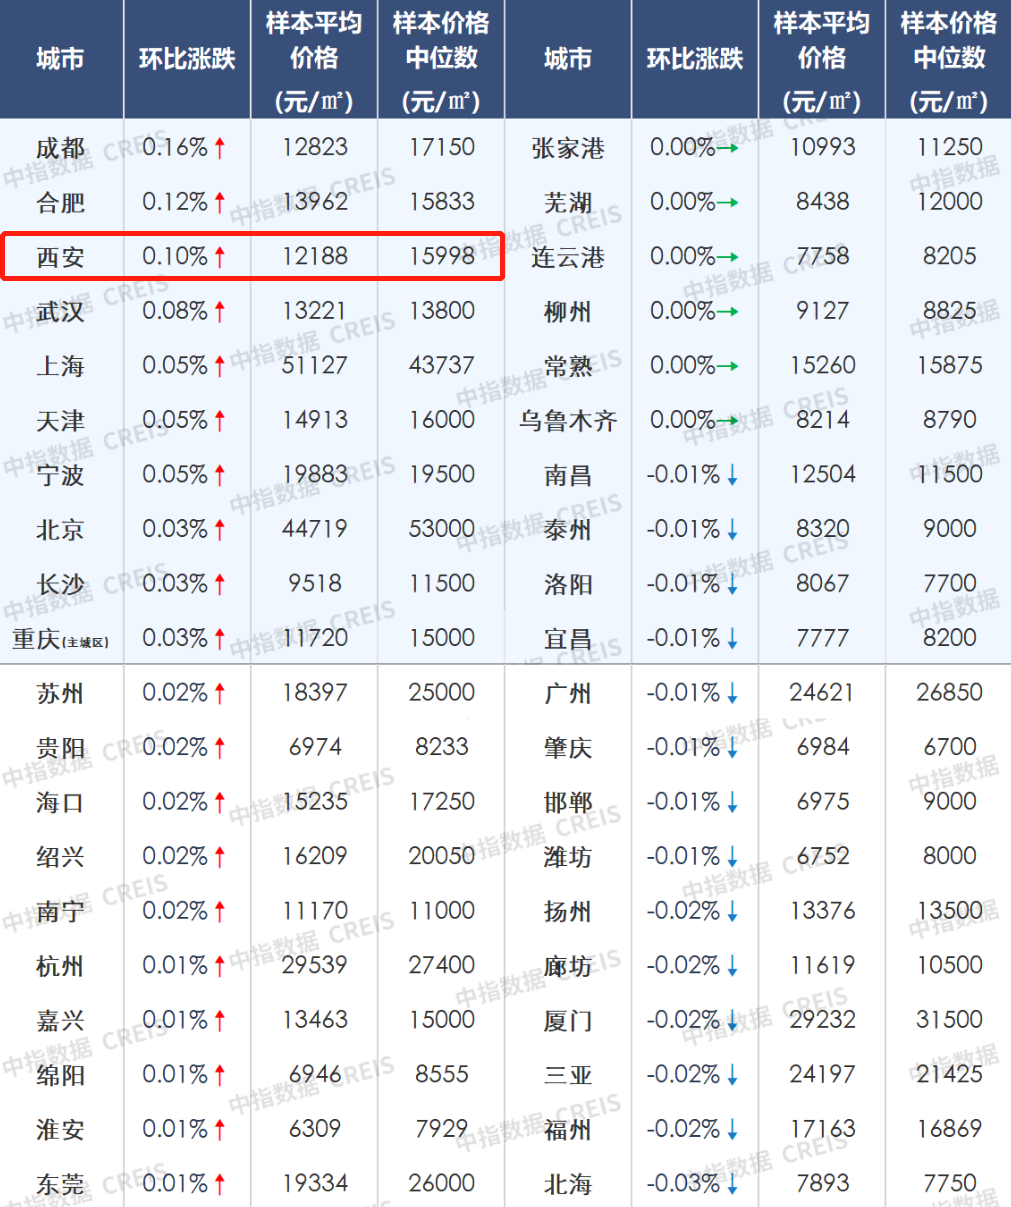Select the city cell 武汉

click(x=60, y=312)
